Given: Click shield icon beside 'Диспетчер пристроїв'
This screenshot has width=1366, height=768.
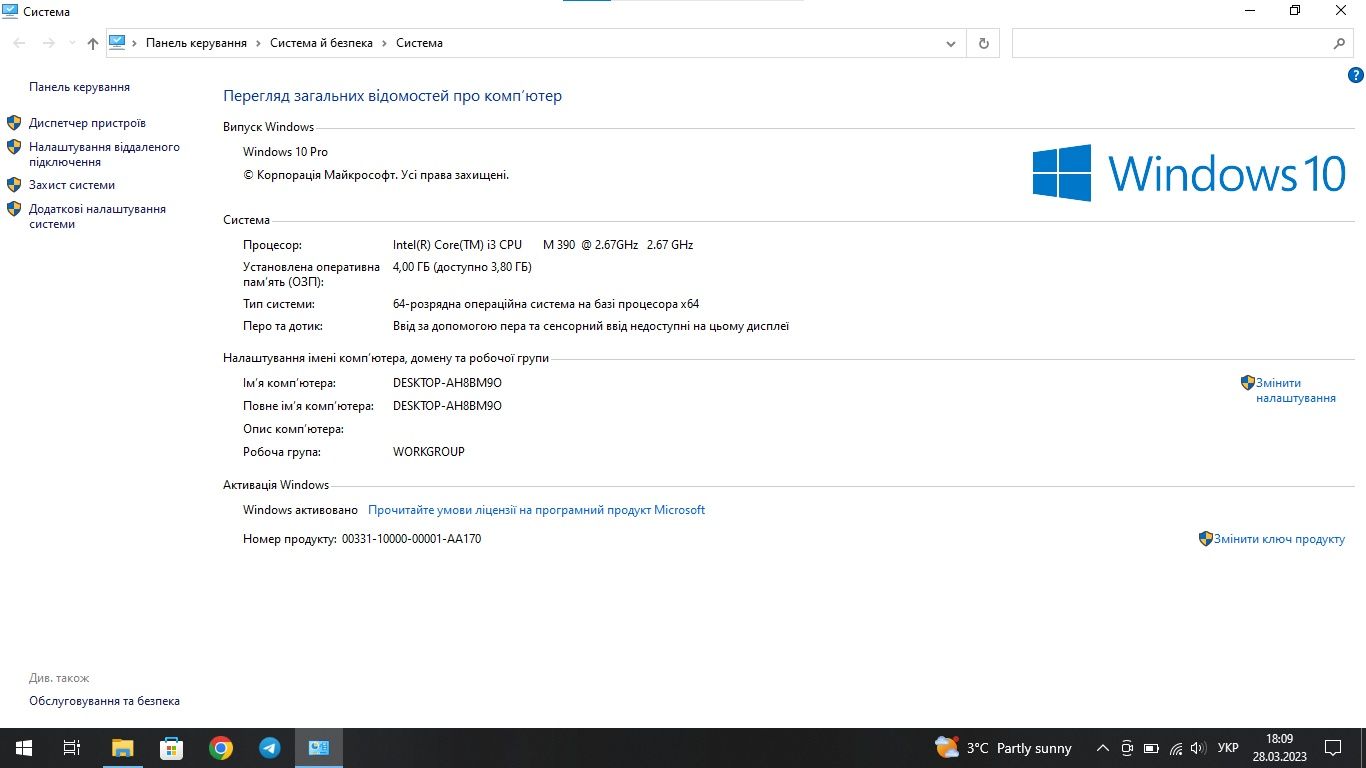Looking at the screenshot, I should [x=14, y=123].
